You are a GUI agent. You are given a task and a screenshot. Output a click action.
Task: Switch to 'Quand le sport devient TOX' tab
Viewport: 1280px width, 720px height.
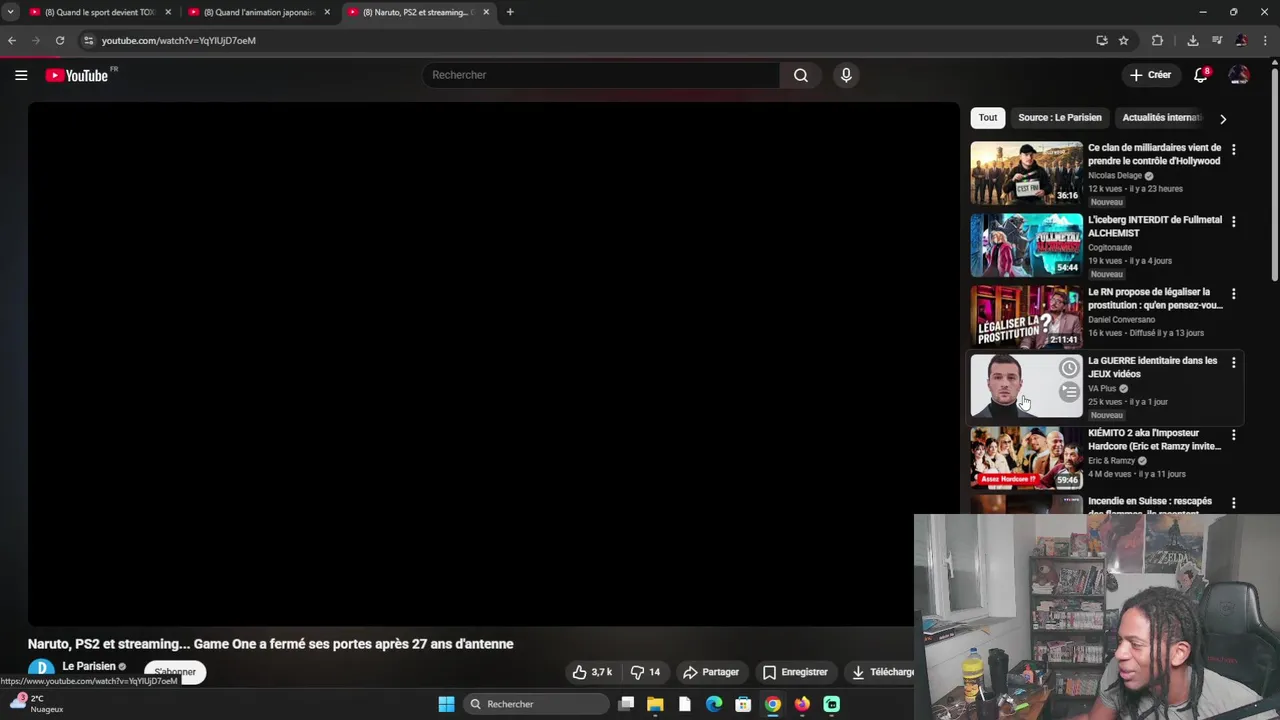100,12
